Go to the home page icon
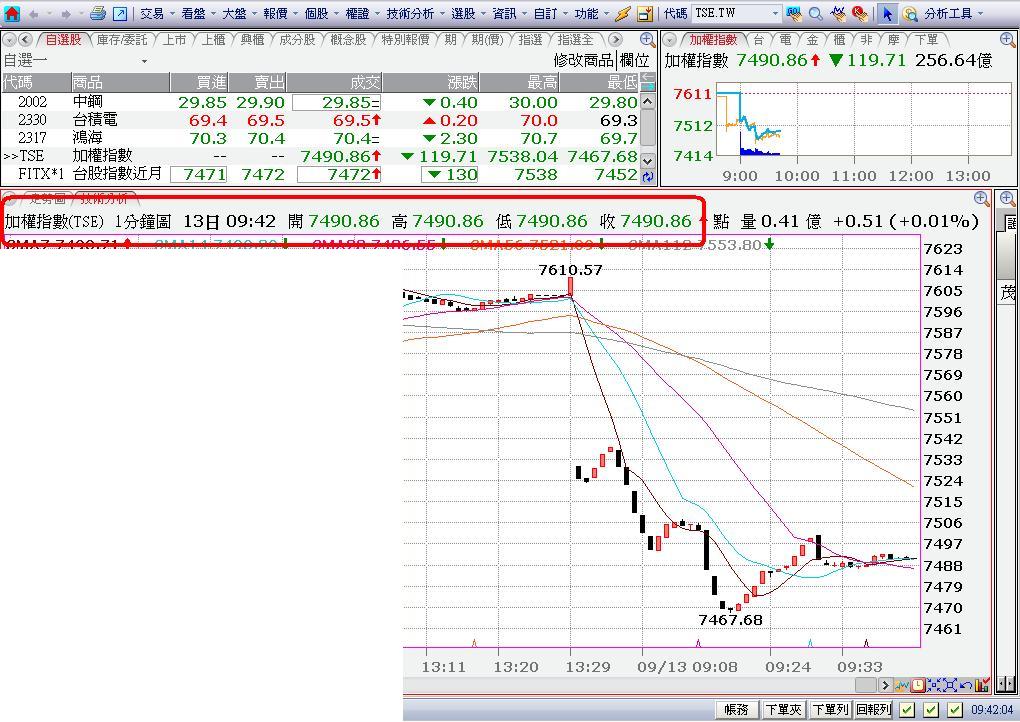 [12, 13]
